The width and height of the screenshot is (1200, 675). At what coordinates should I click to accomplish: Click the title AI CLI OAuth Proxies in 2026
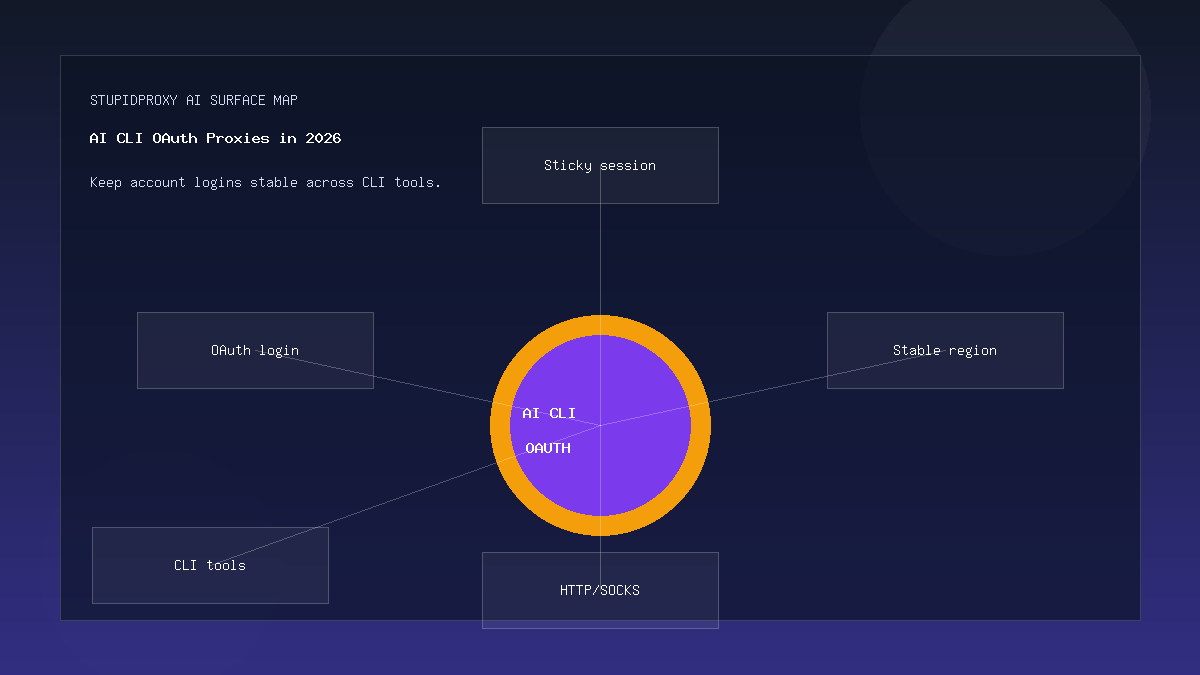point(215,138)
